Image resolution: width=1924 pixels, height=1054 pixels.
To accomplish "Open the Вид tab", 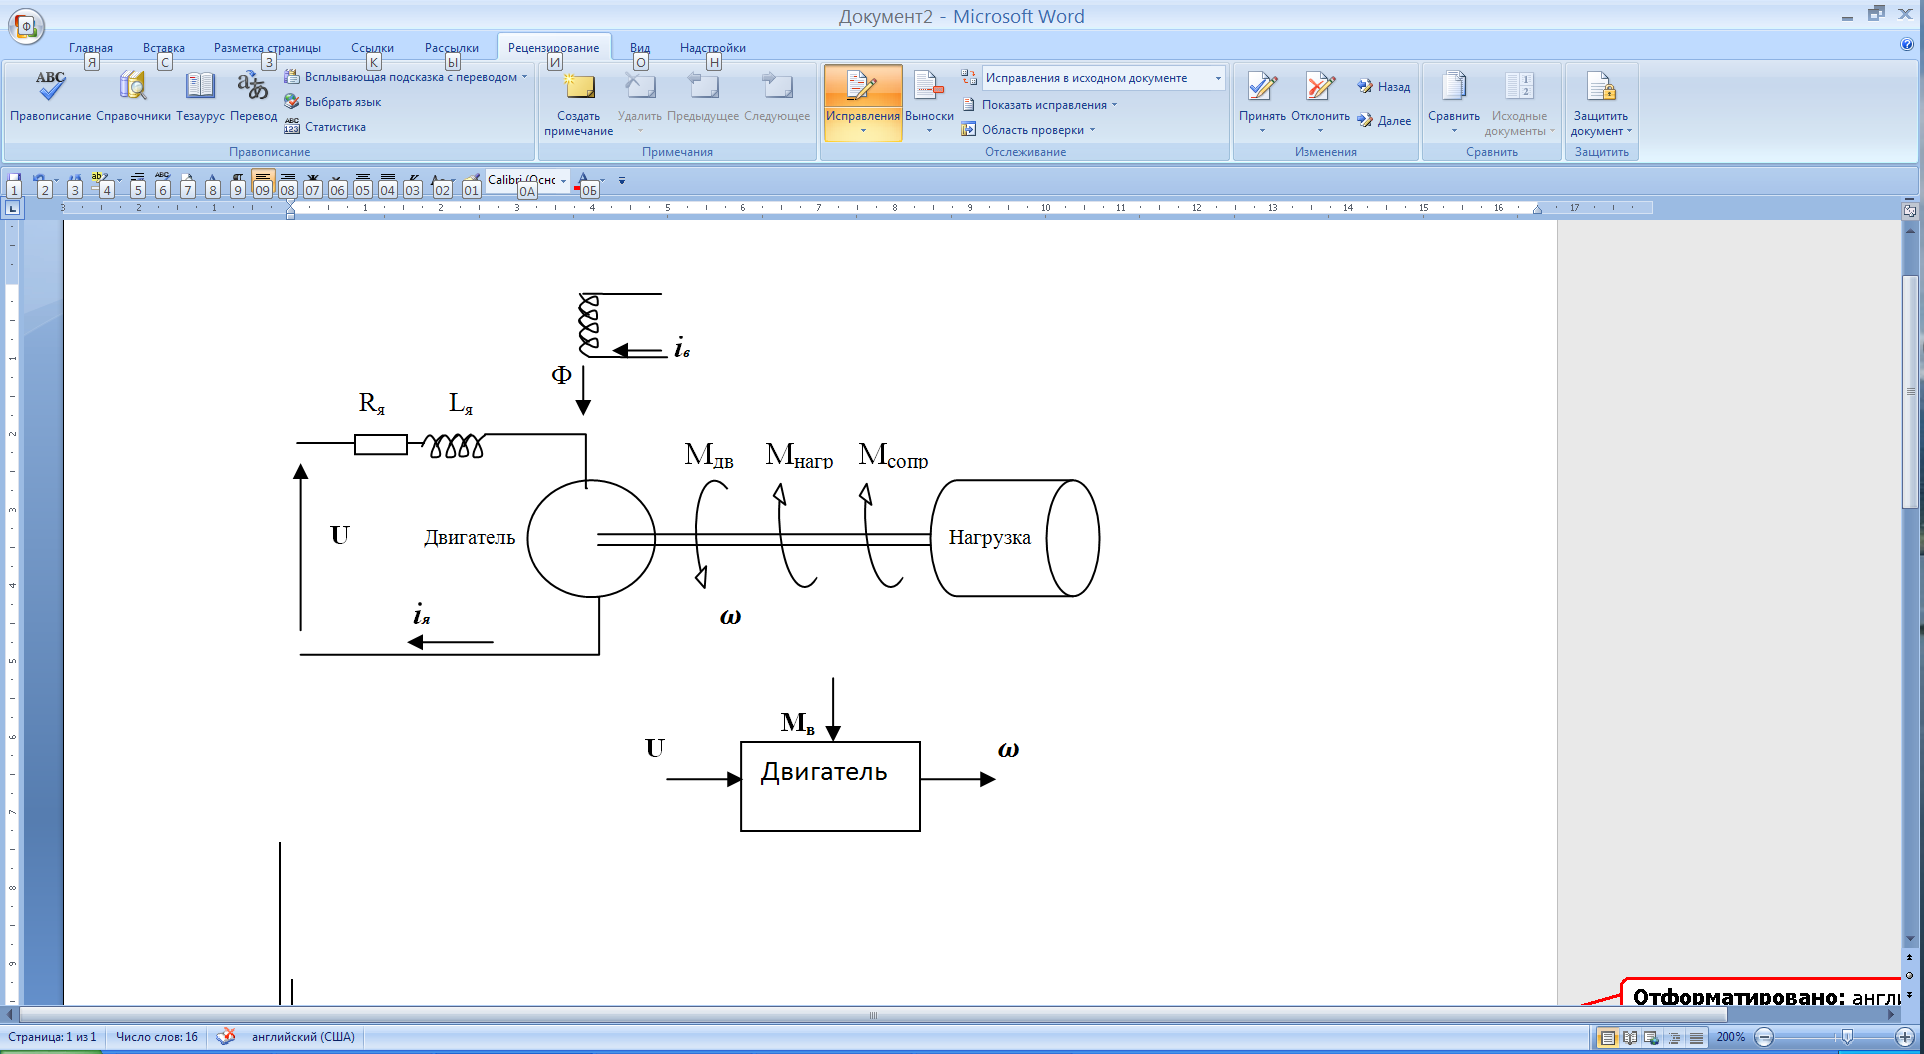I will [640, 47].
